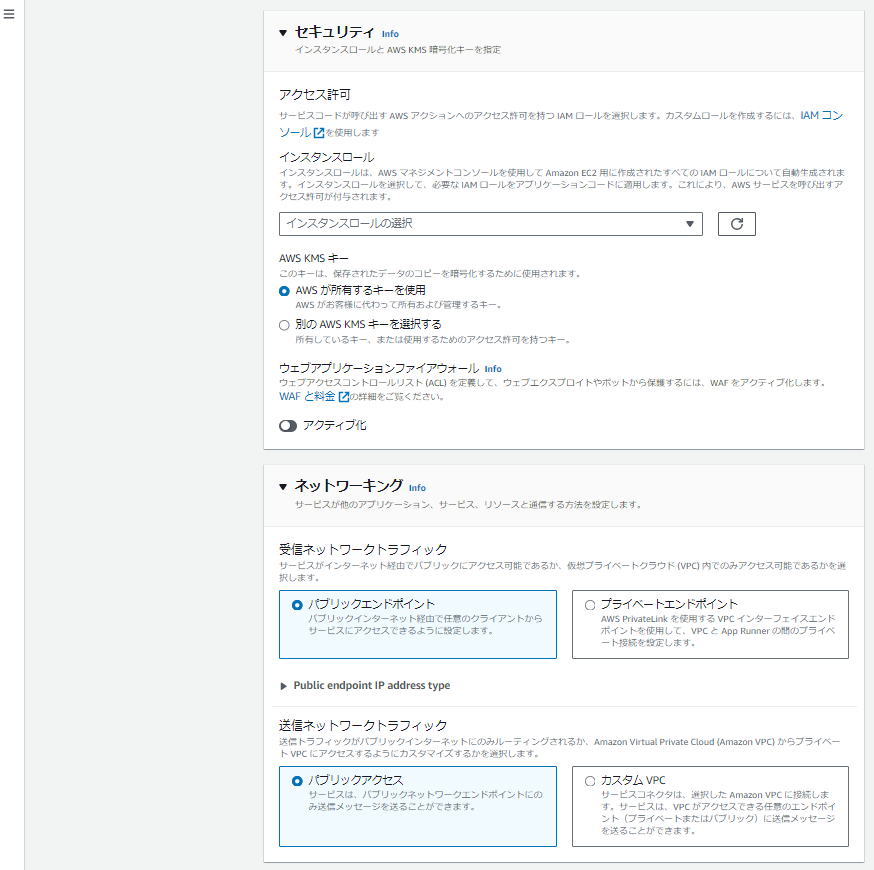Collapse the ネットワーキング section
Image resolution: width=874 pixels, height=870 pixels.
(283, 487)
